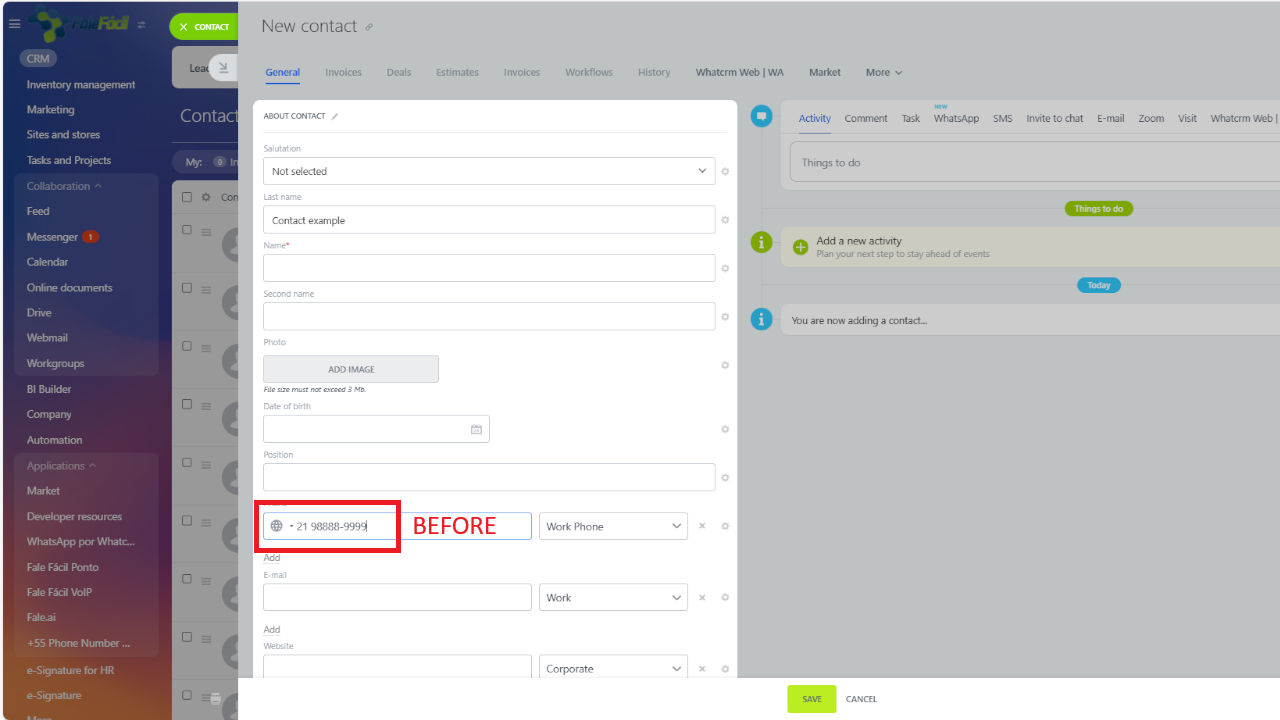1280x720 pixels.
Task: Open gear settings next to Salutation field
Action: pos(725,172)
